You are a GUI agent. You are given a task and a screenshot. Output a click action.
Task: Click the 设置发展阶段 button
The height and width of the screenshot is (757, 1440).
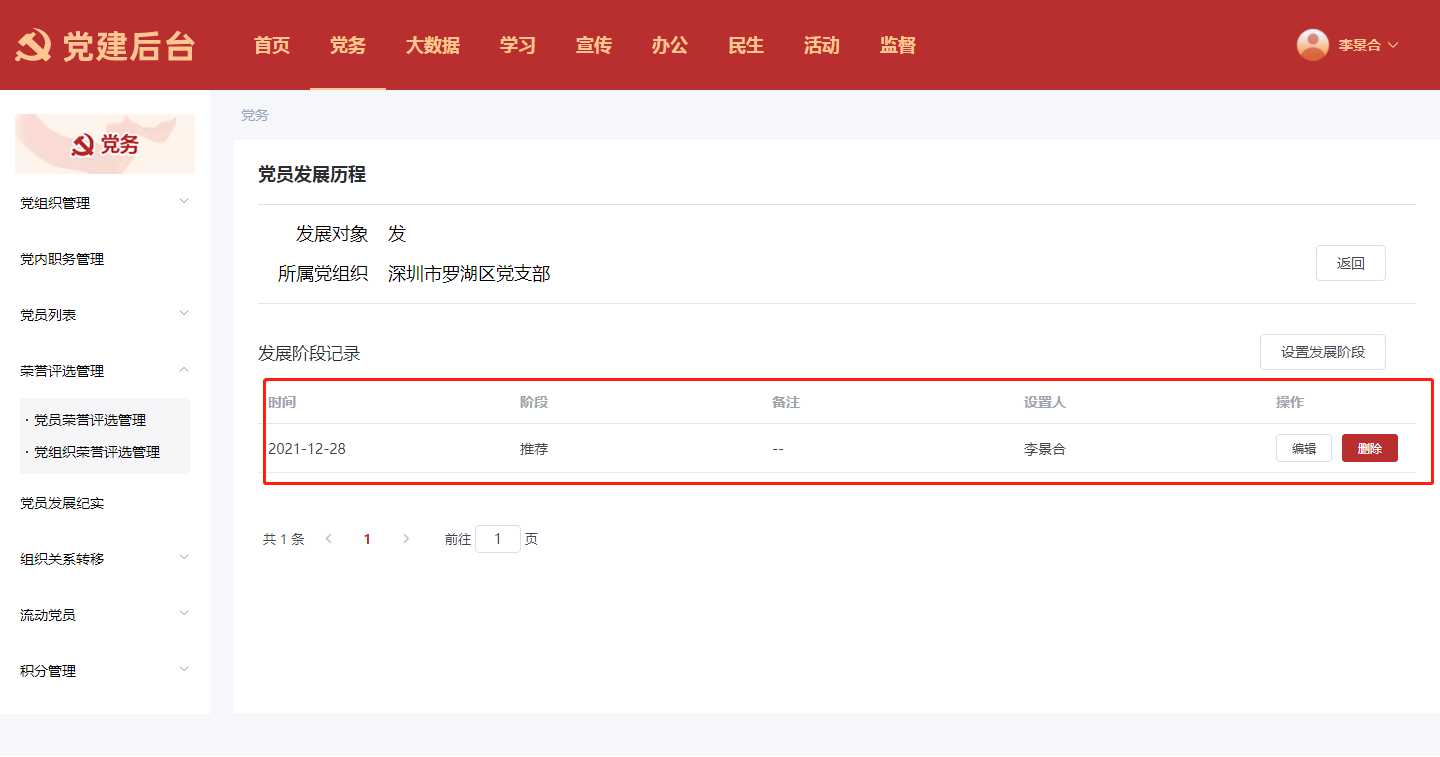pyautogui.click(x=1322, y=352)
